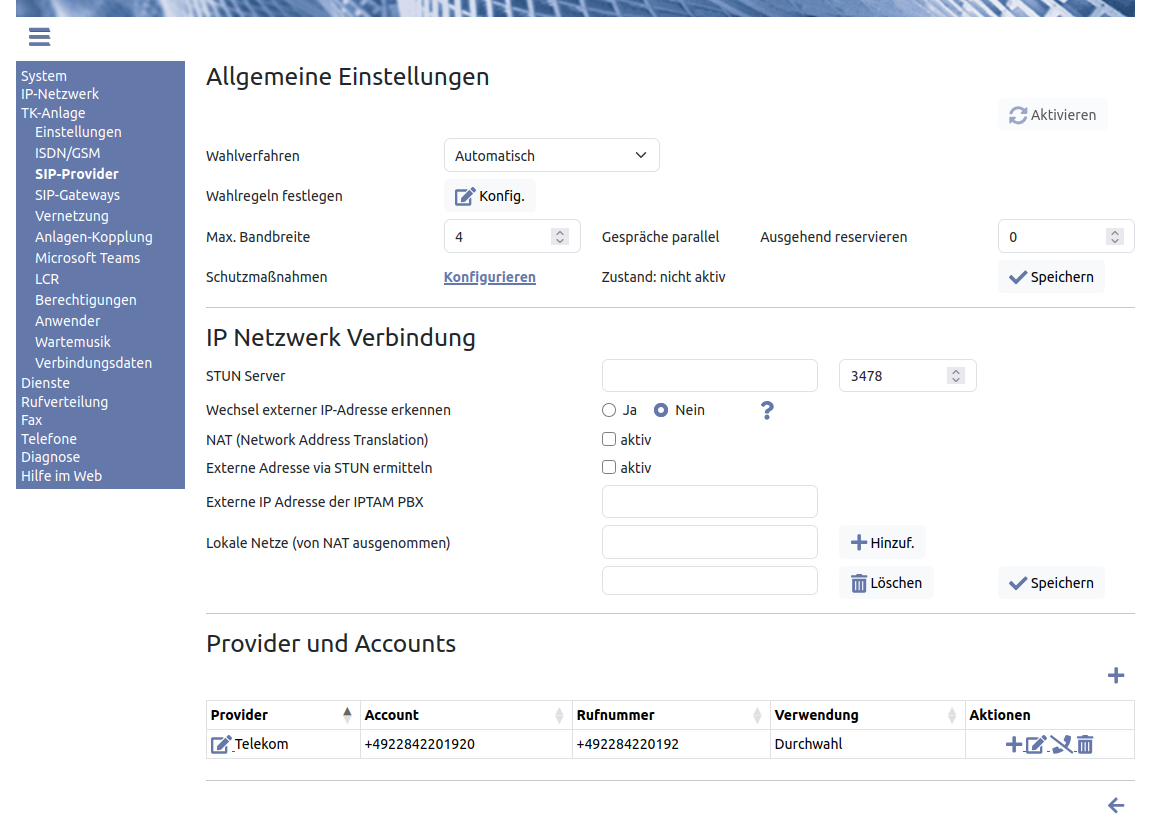
Task: Open the Diagnose menu item
Action: point(50,457)
